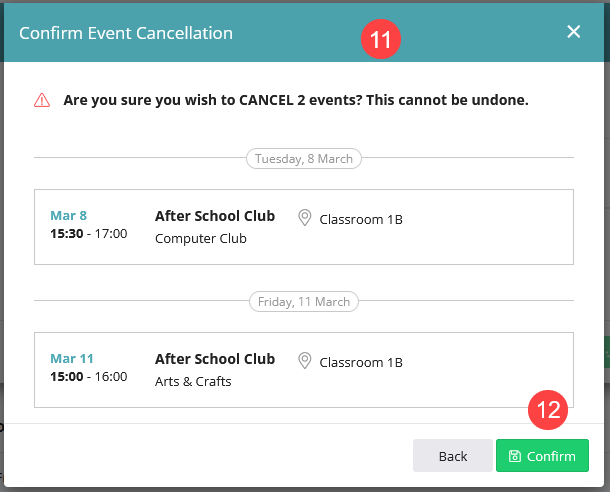Image resolution: width=610 pixels, height=492 pixels.
Task: Close the Confirm Event Cancellation dialog
Action: tap(573, 32)
